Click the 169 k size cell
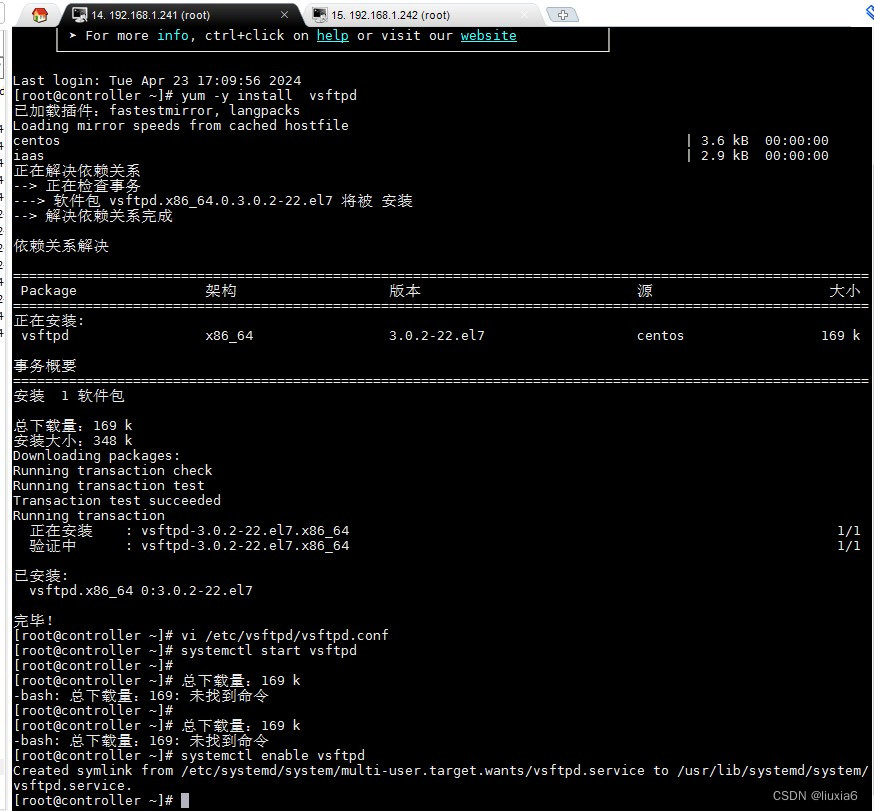 [841, 336]
